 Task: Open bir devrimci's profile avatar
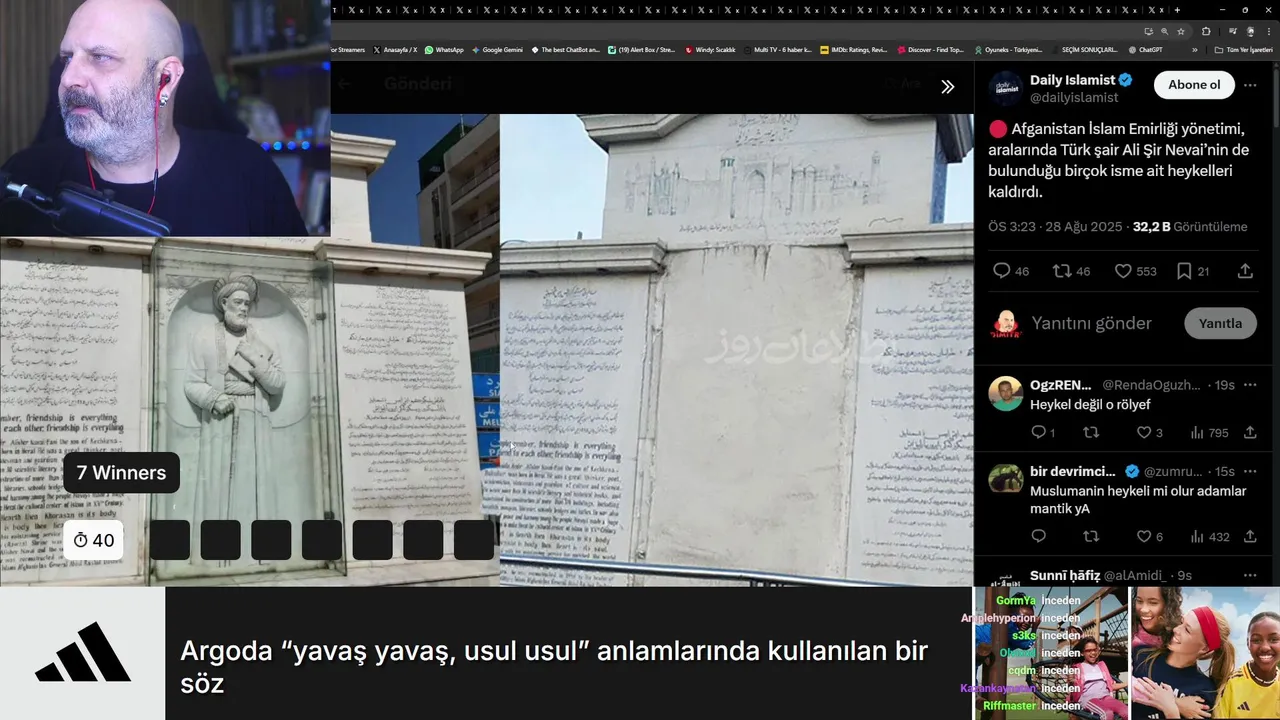tap(1005, 480)
